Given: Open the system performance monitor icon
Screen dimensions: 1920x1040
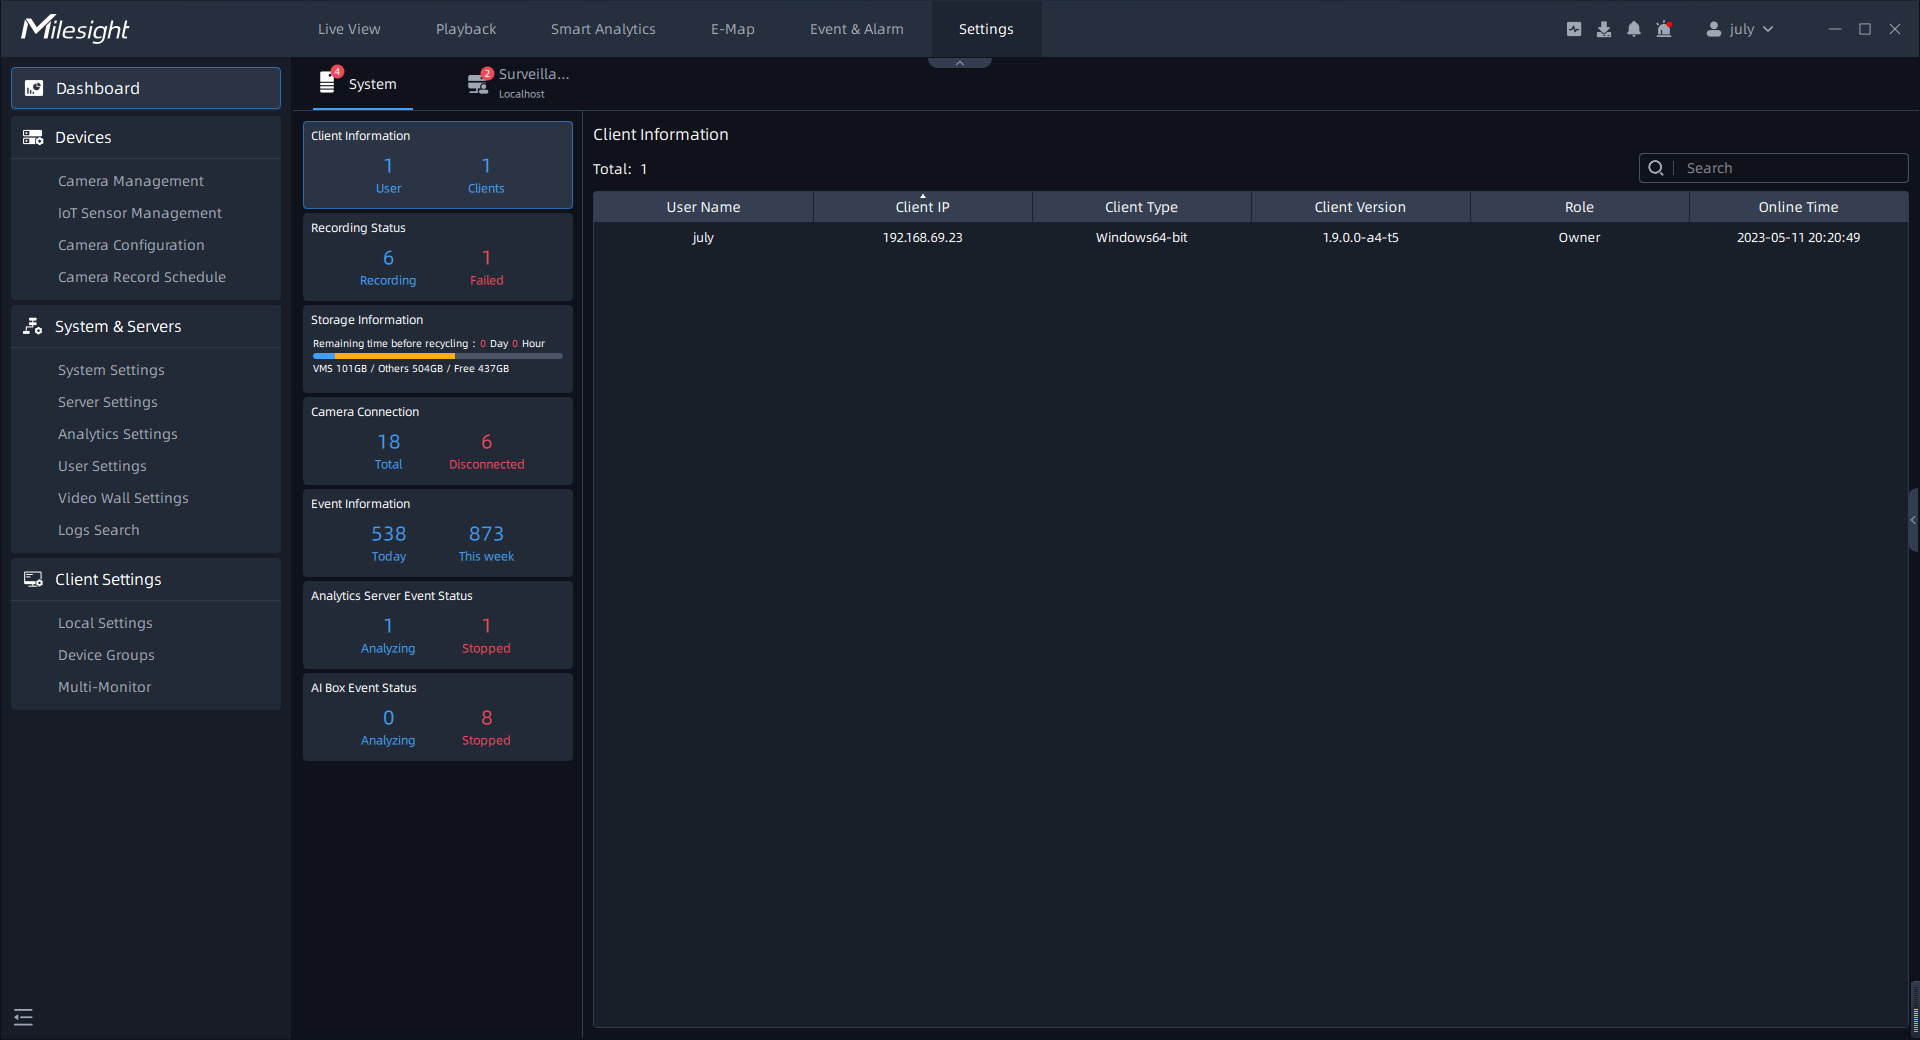Looking at the screenshot, I should coord(1574,29).
